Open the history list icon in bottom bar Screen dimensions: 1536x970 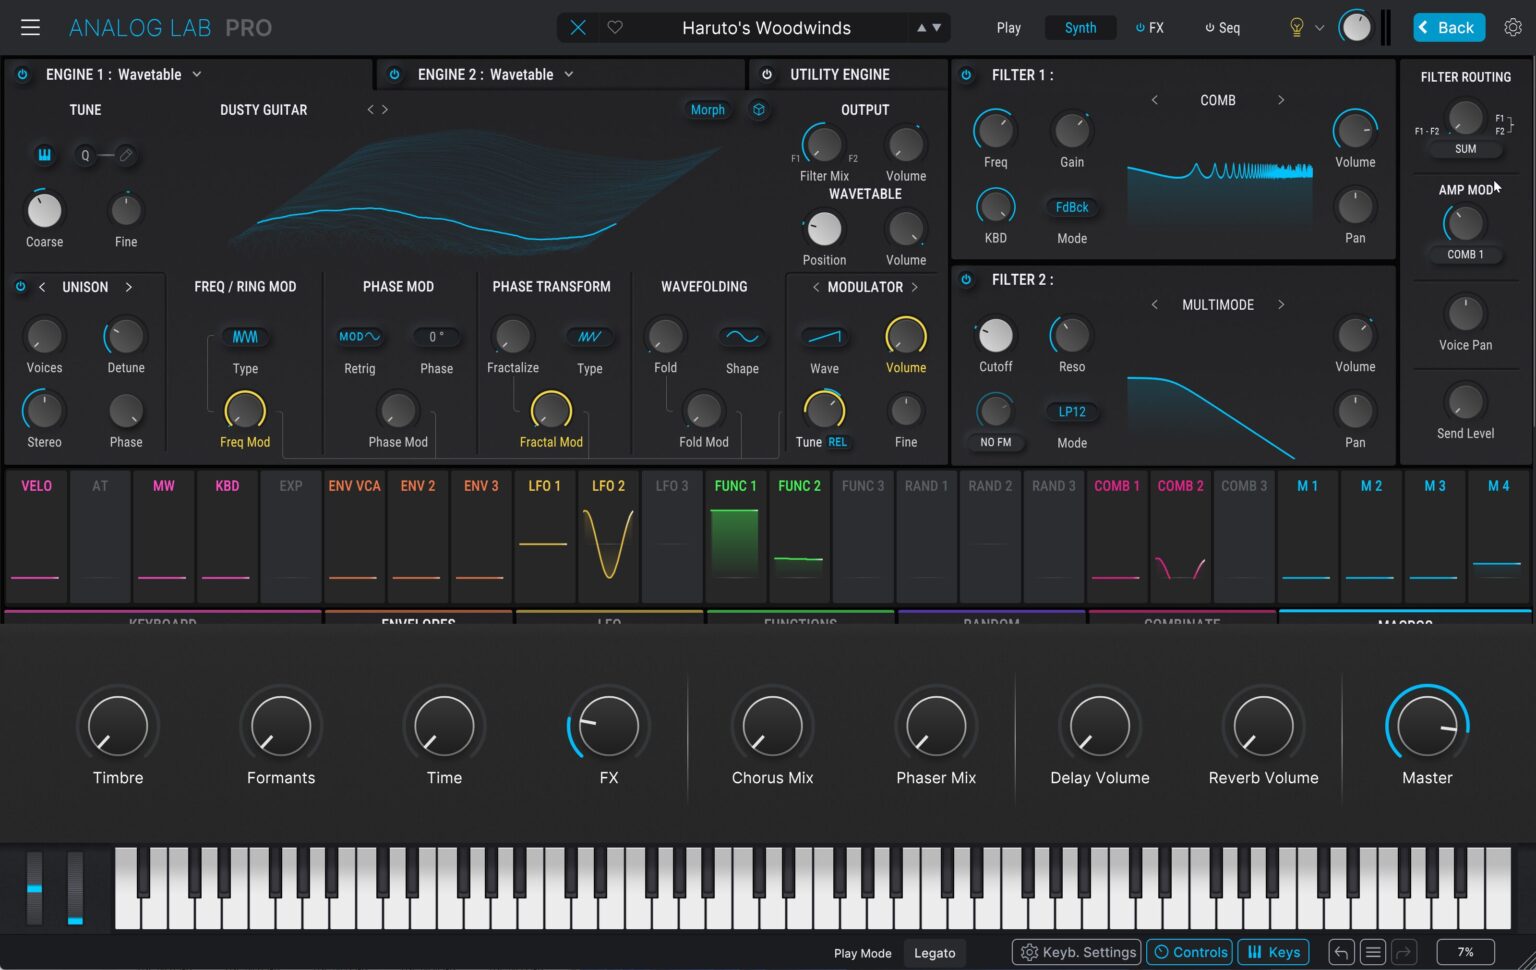pos(1373,952)
